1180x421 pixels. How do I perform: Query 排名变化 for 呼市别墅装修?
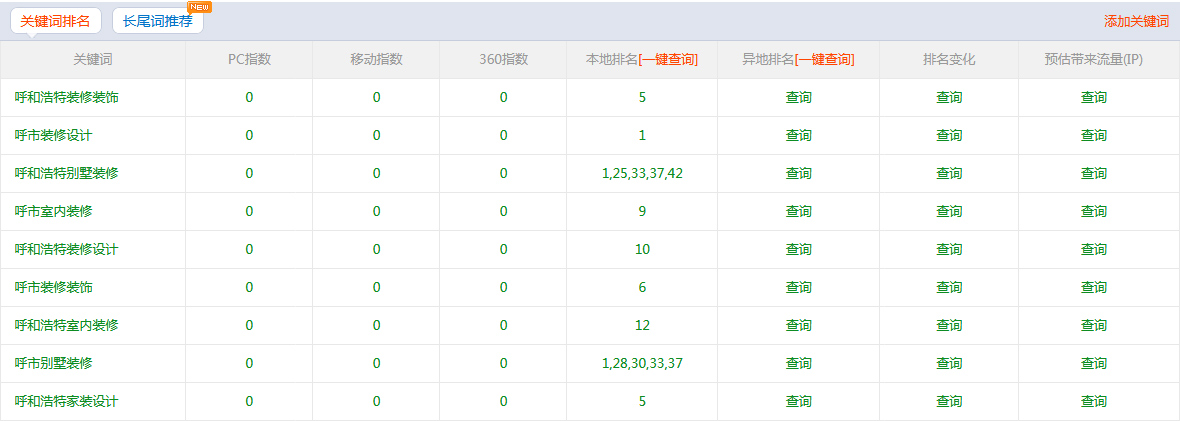coord(948,364)
